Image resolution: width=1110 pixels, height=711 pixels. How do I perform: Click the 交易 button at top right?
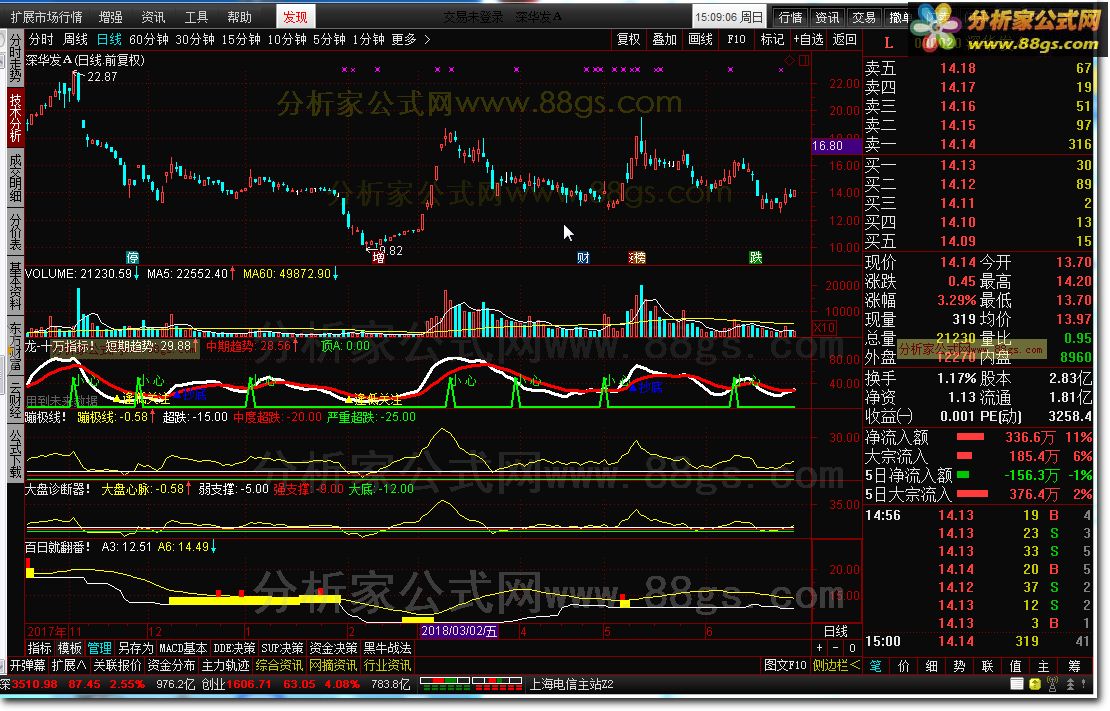pyautogui.click(x=864, y=17)
